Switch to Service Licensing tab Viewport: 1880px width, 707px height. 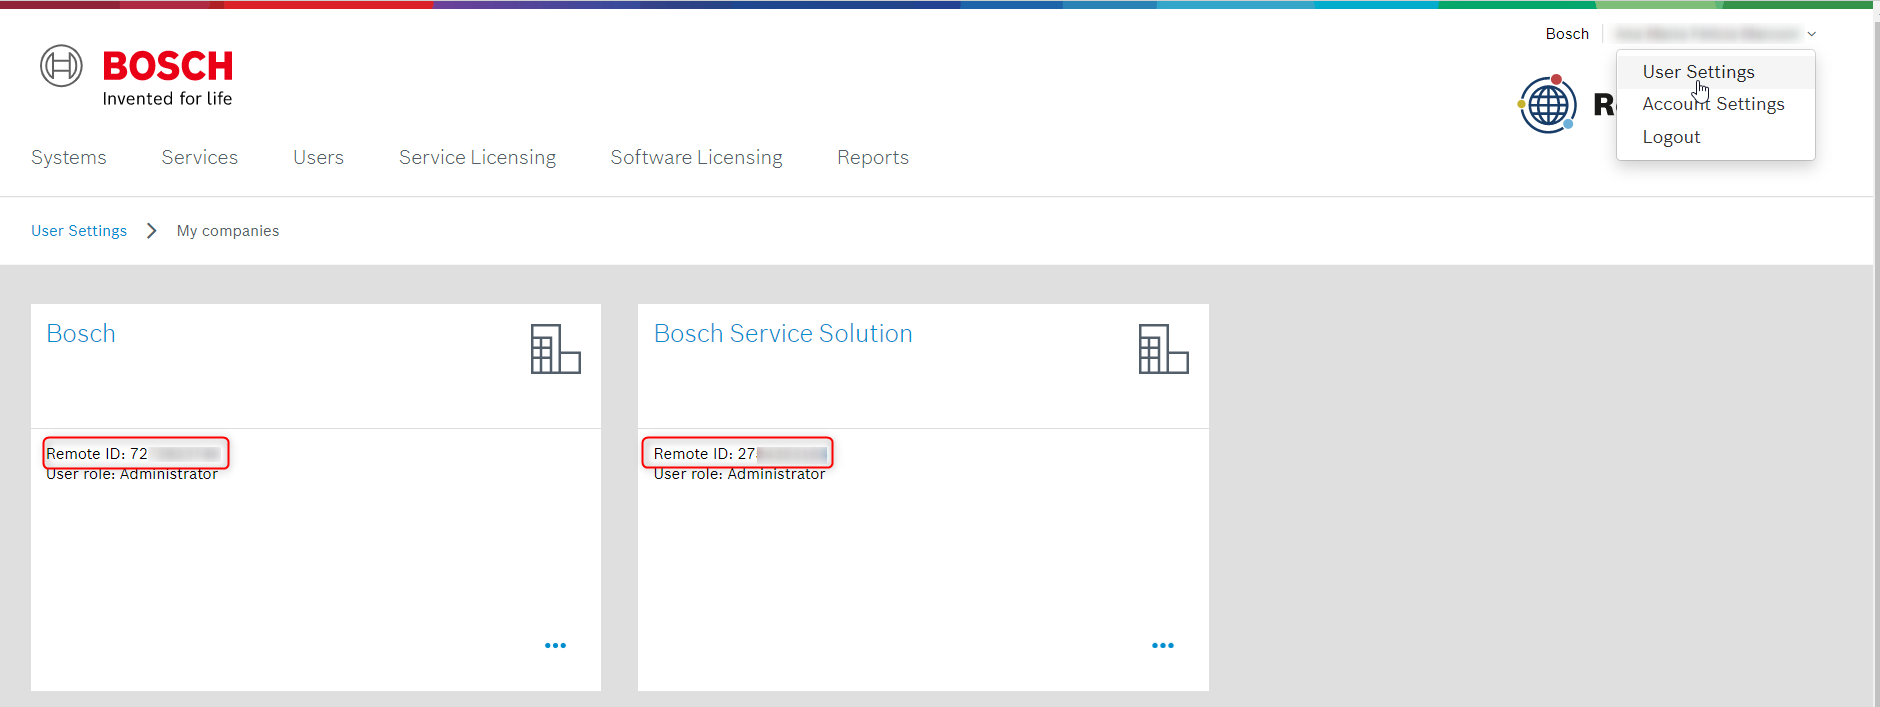click(477, 157)
